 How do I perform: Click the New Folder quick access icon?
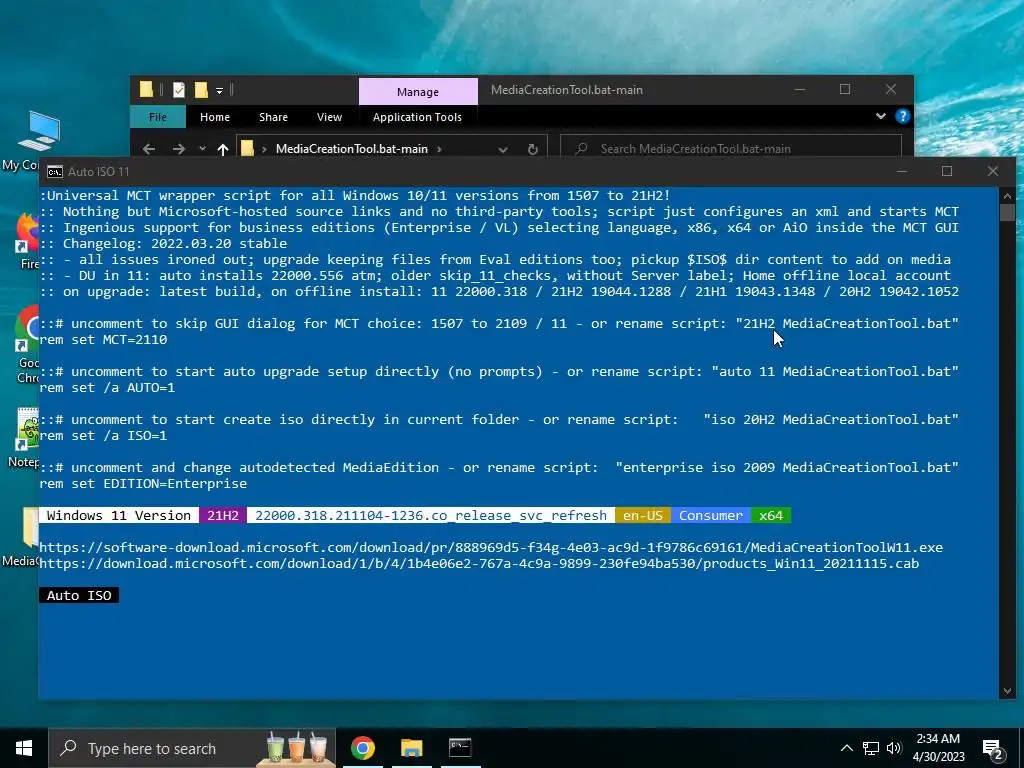[200, 90]
